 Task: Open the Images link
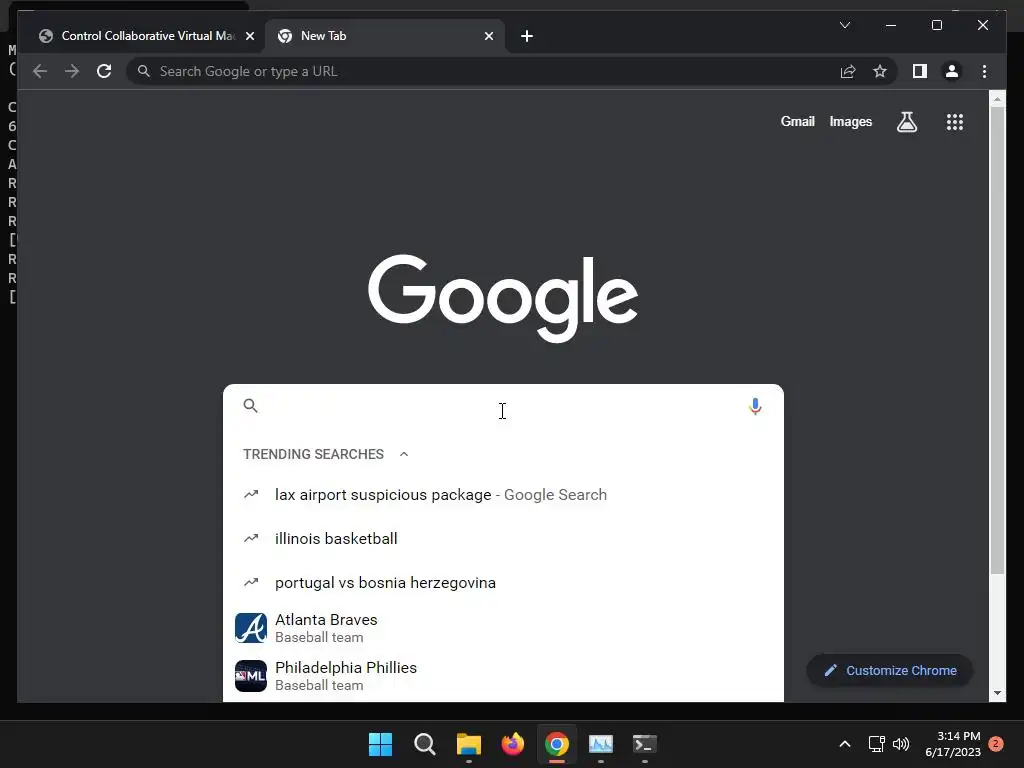point(850,121)
